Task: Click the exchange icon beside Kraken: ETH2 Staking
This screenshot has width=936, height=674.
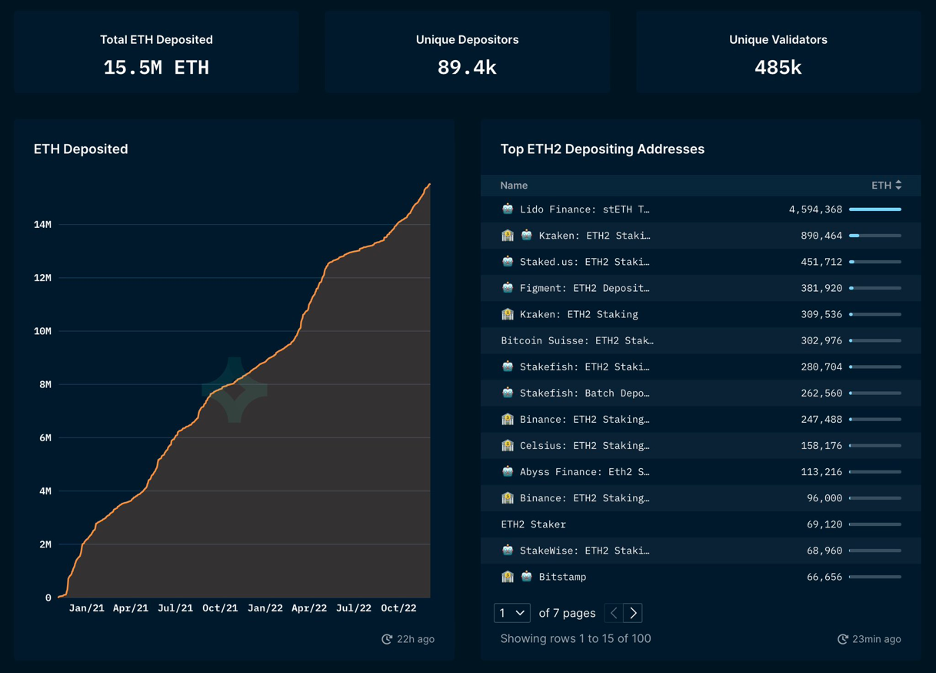Action: [x=507, y=314]
